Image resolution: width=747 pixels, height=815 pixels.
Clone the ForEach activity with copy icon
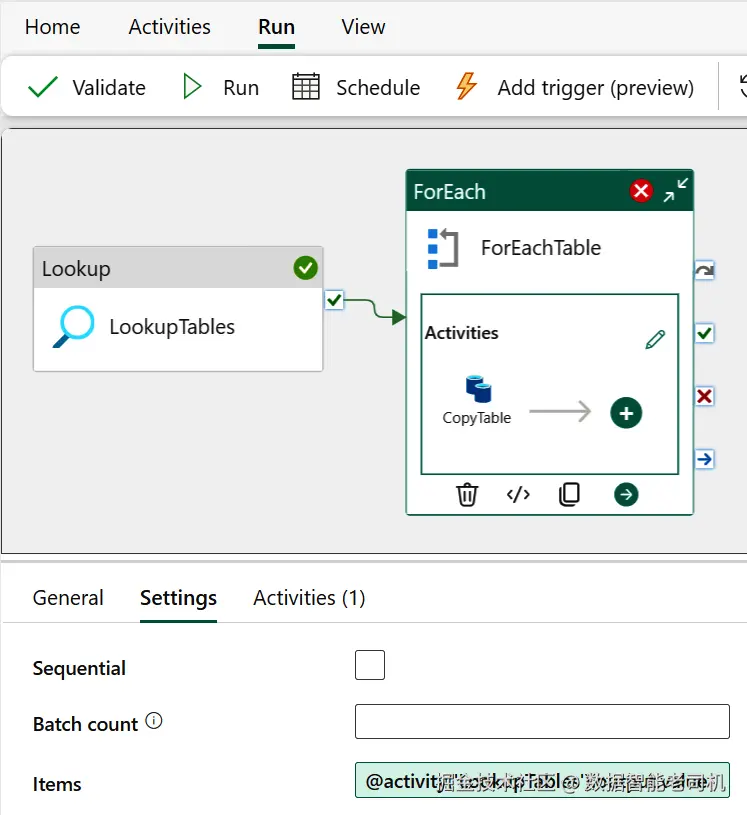[569, 494]
